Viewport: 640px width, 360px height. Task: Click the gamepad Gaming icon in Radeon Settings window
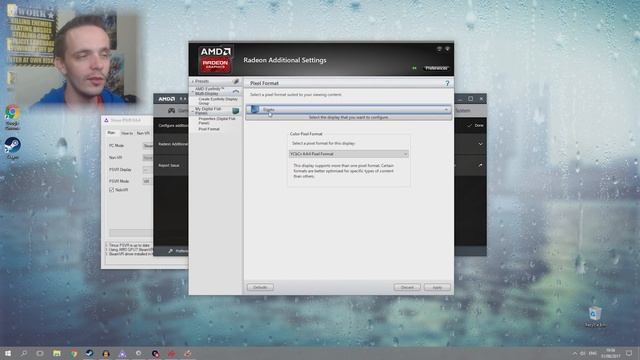(172, 110)
